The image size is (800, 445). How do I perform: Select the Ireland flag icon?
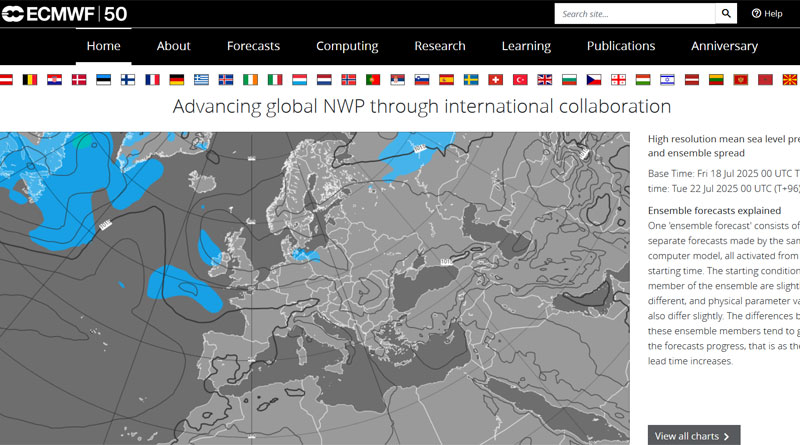[250, 80]
